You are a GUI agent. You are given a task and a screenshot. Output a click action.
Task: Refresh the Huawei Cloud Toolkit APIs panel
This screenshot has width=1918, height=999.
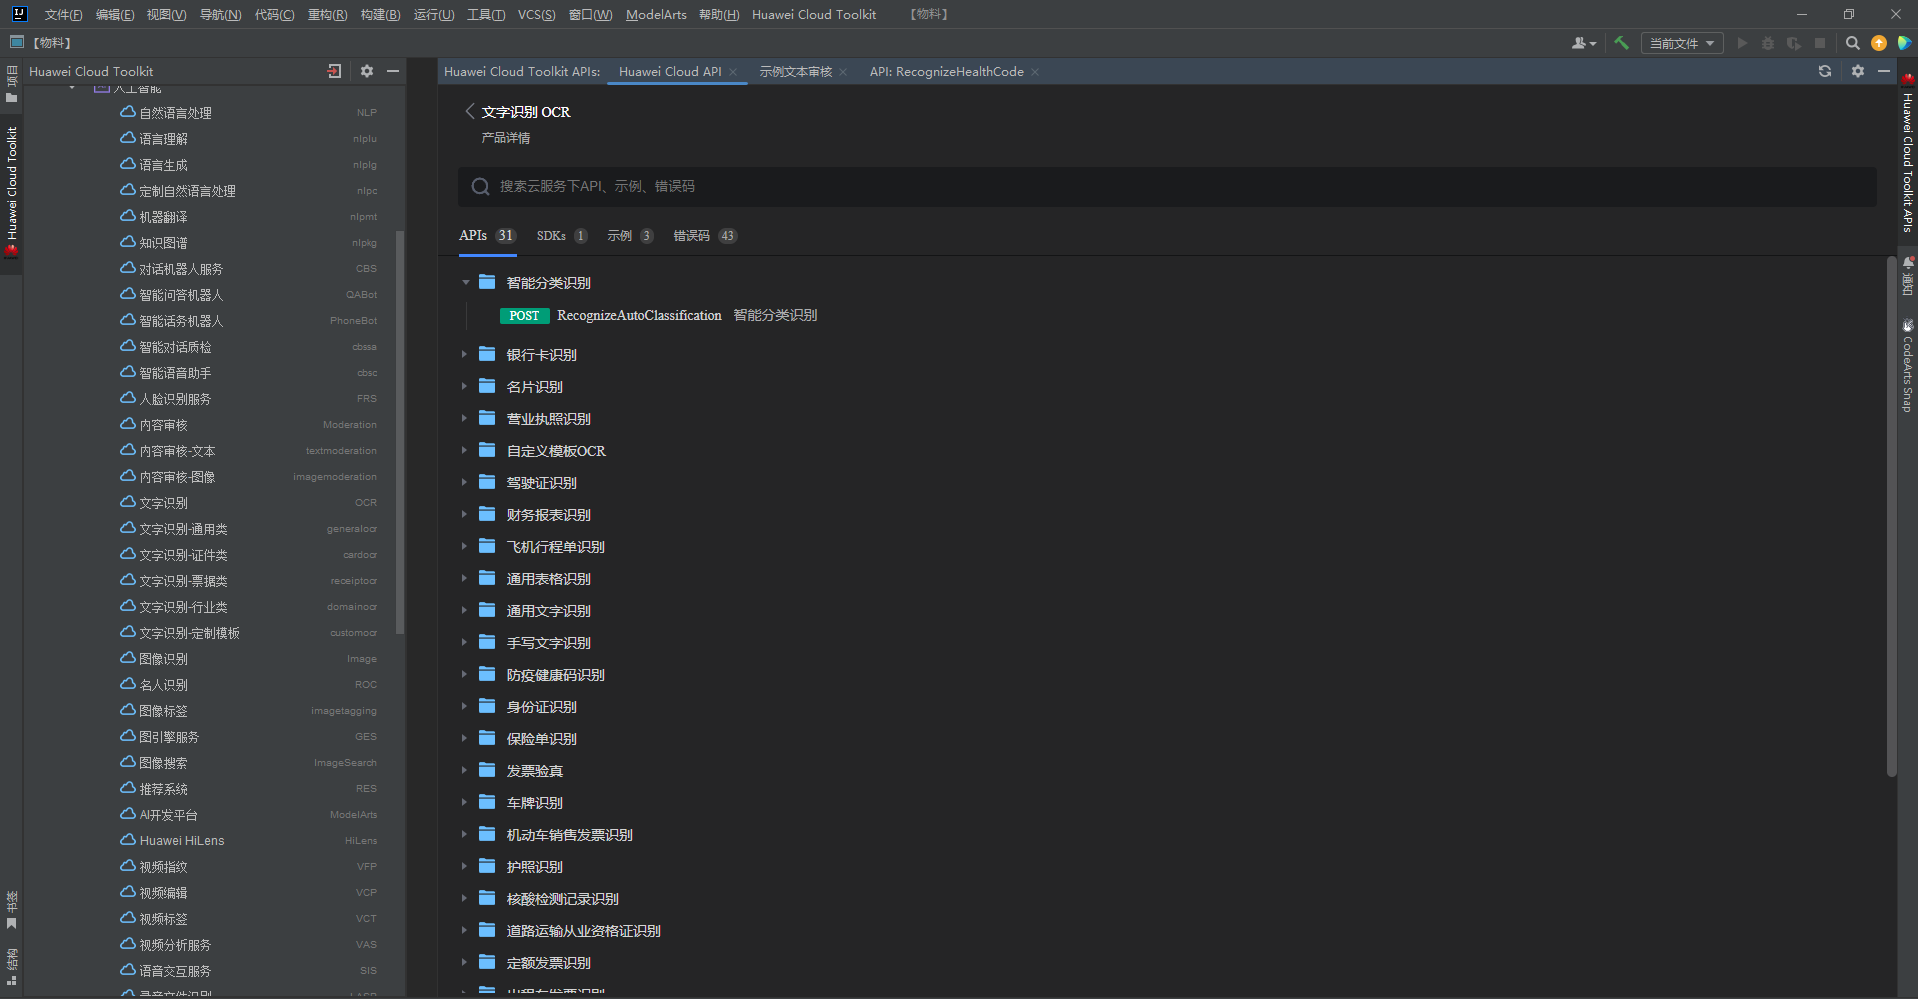point(1825,71)
